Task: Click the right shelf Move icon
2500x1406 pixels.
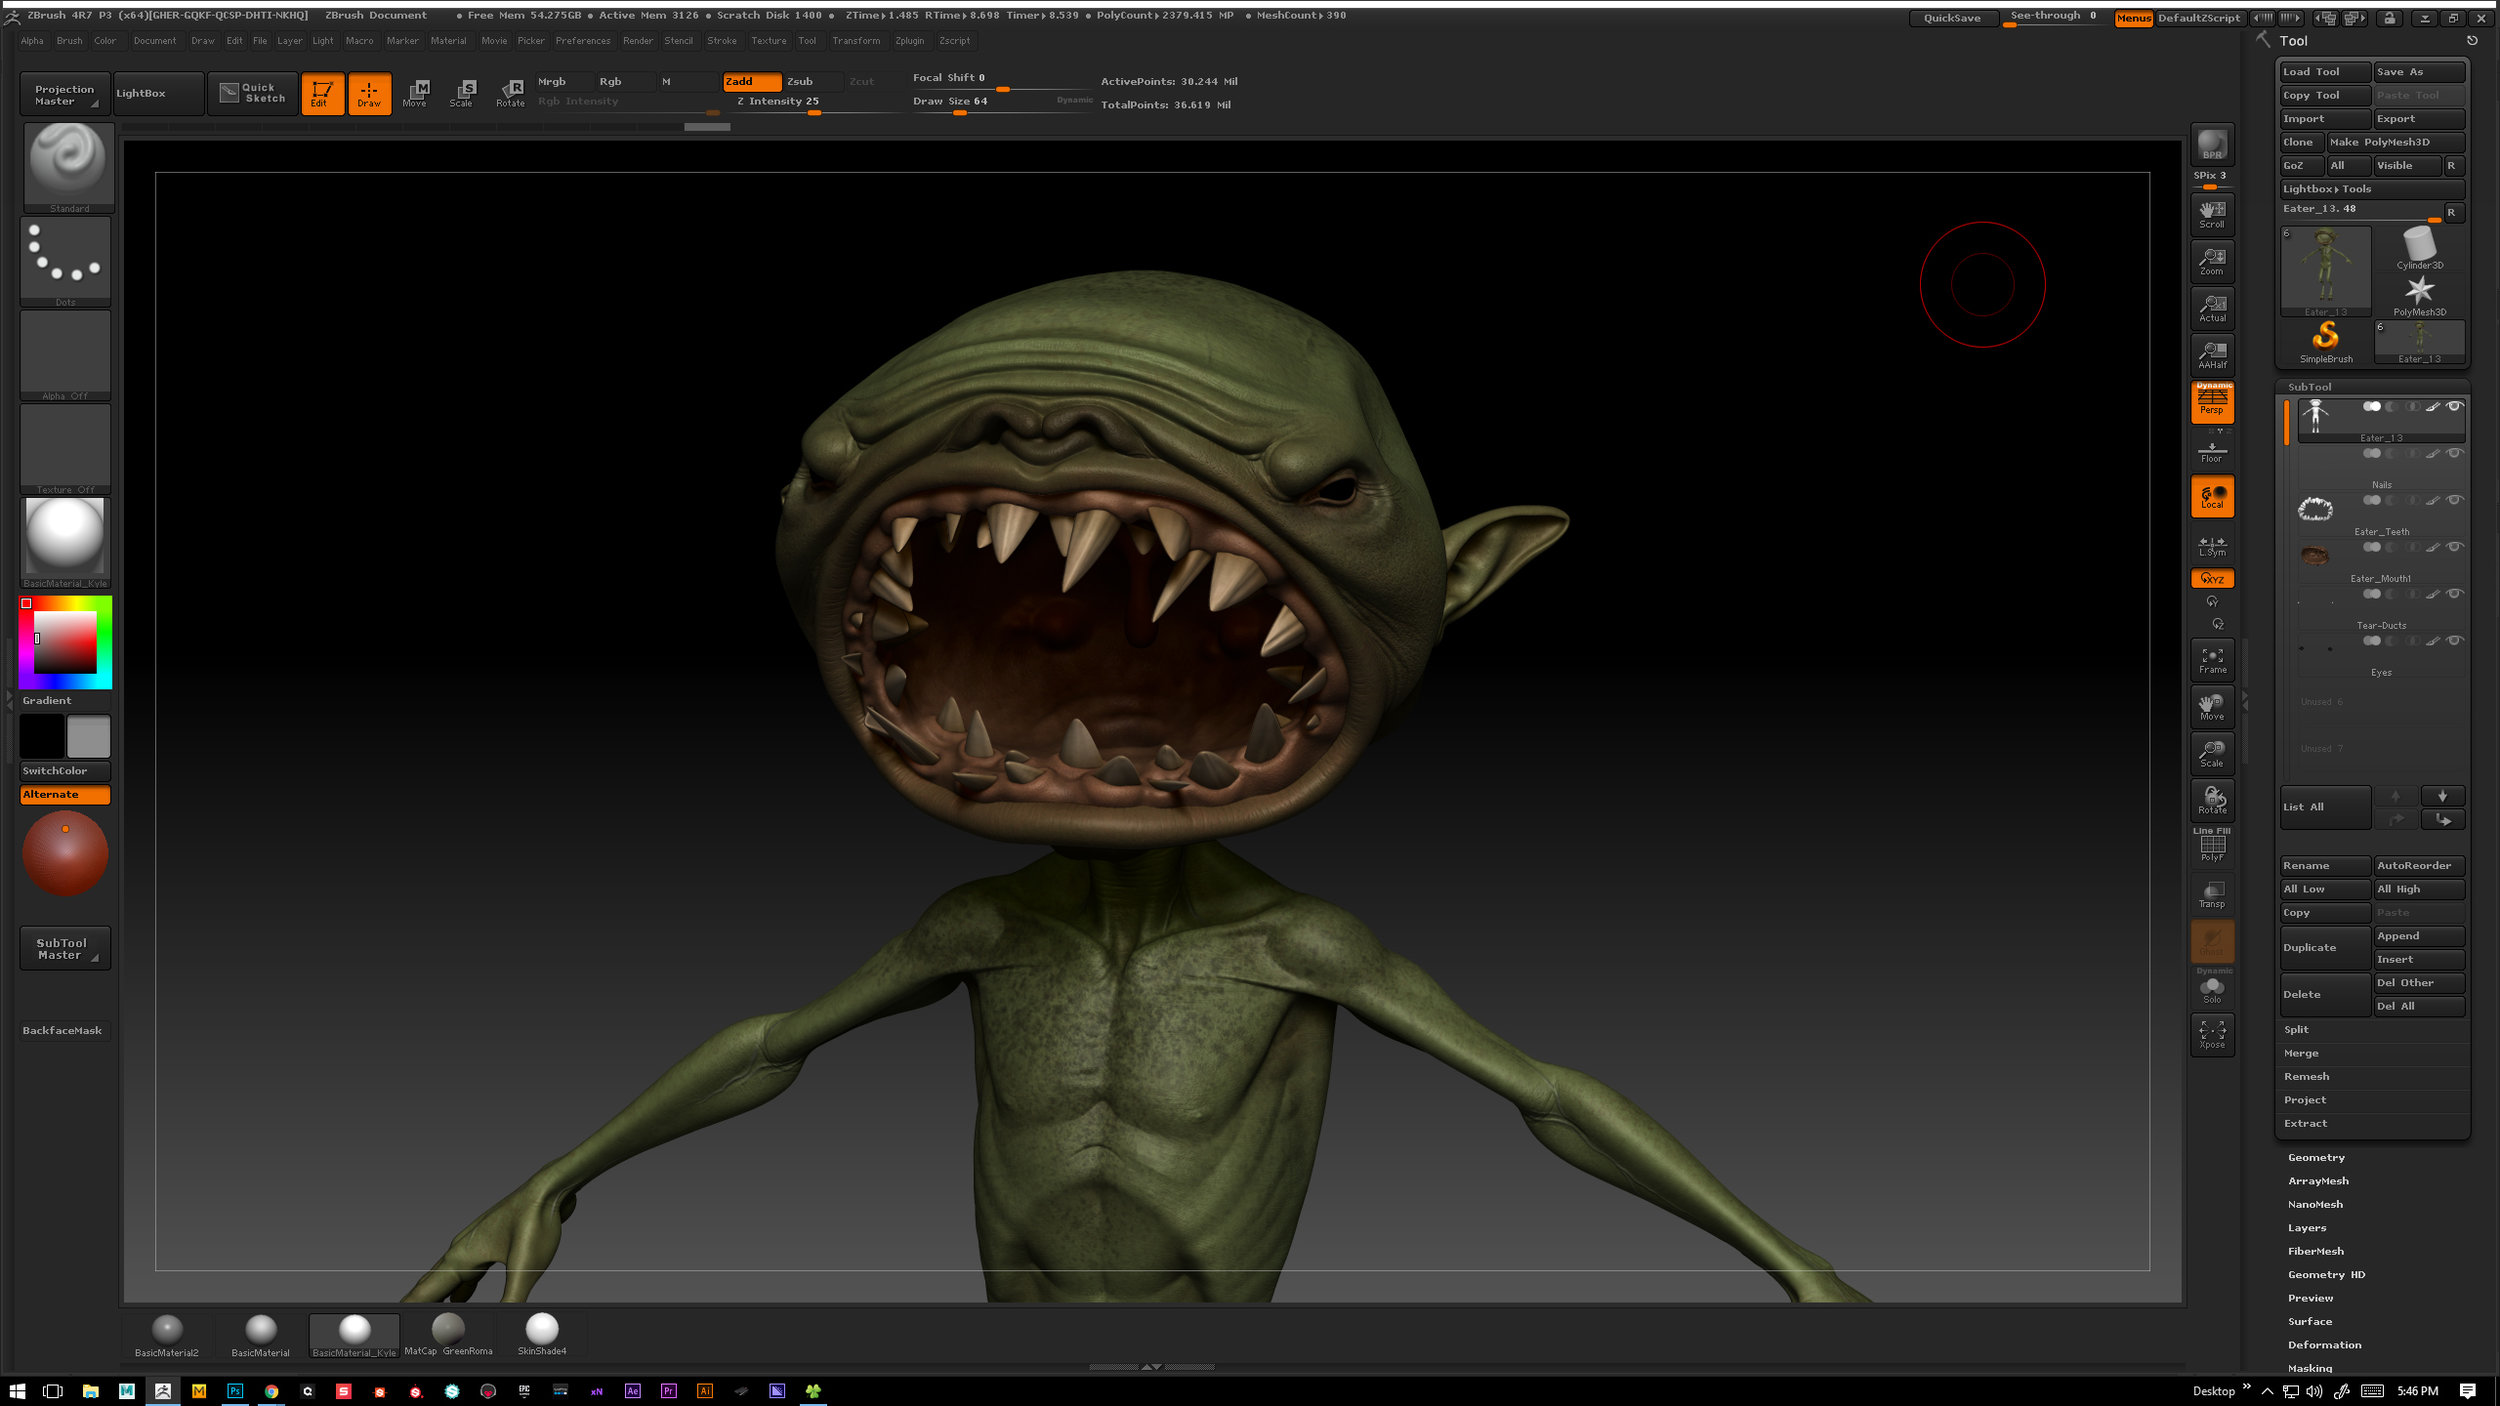Action: (x=2212, y=707)
